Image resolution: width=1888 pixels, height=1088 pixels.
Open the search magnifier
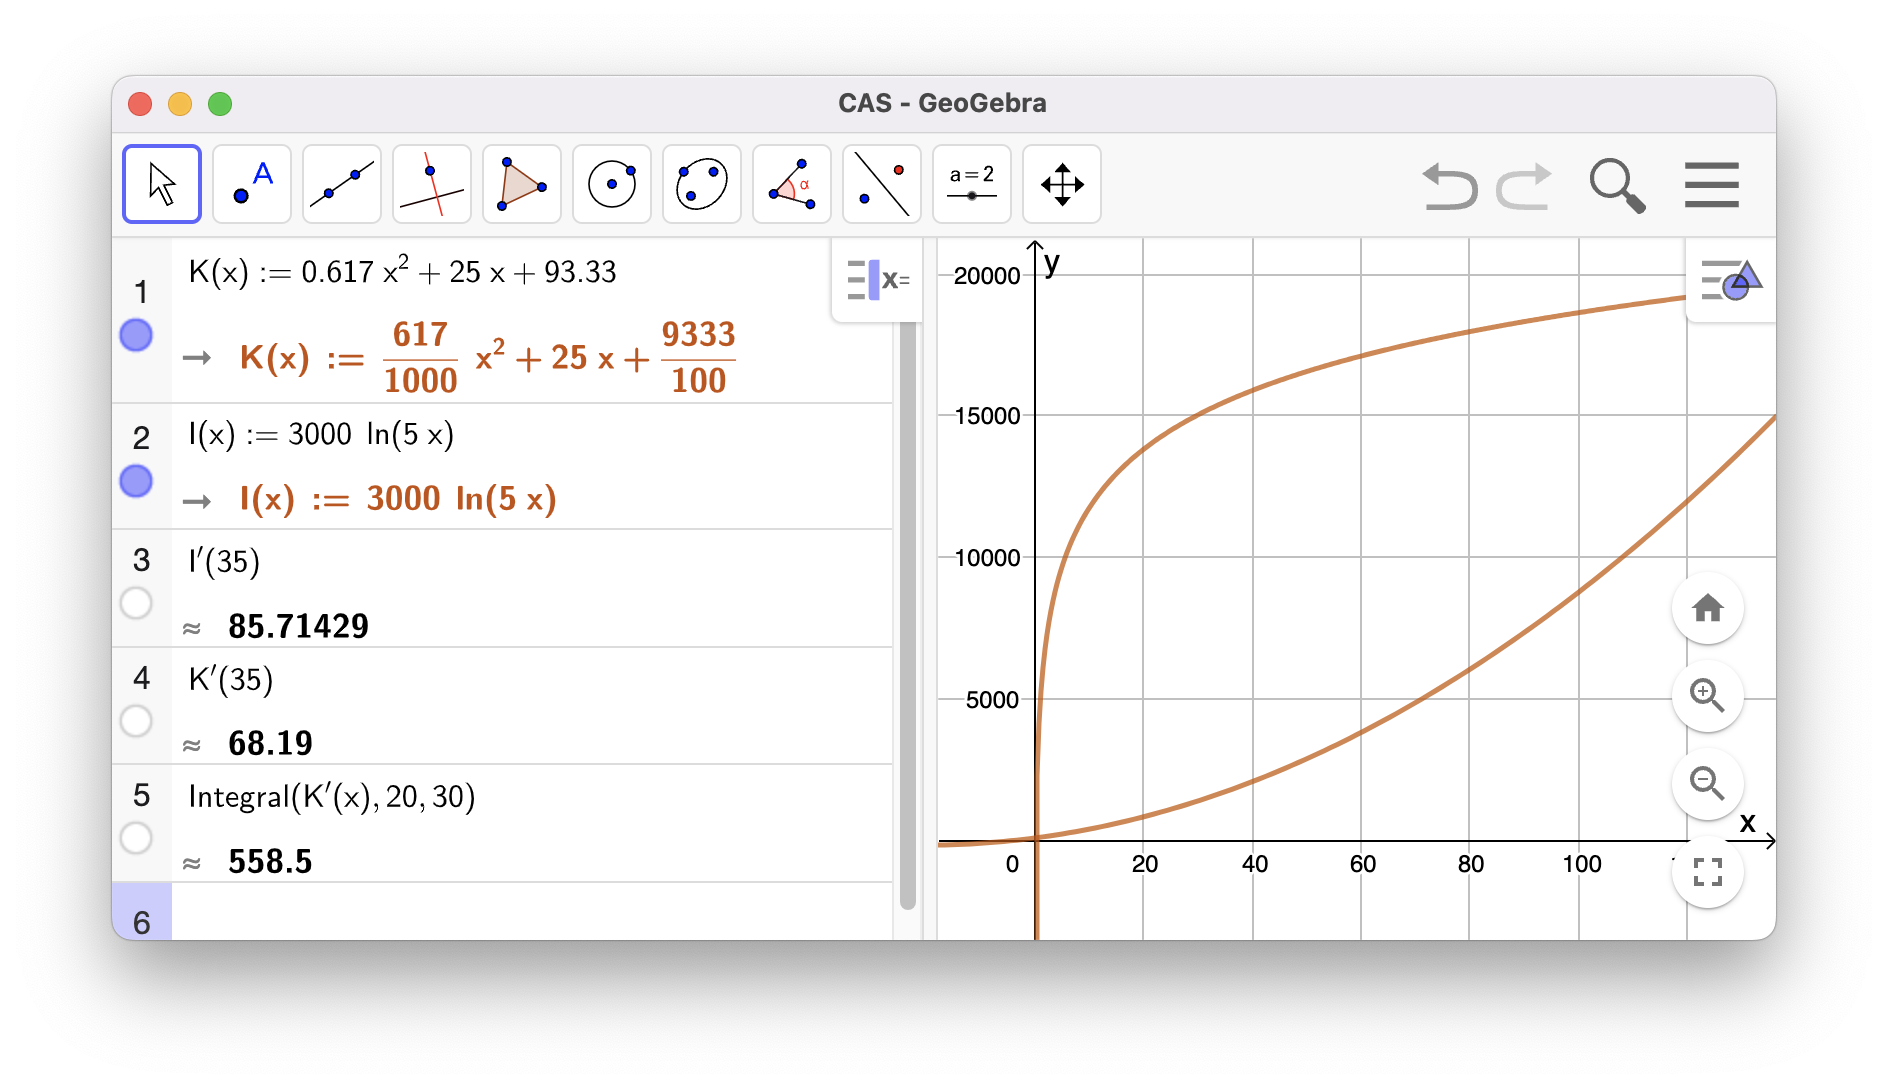tap(1617, 186)
